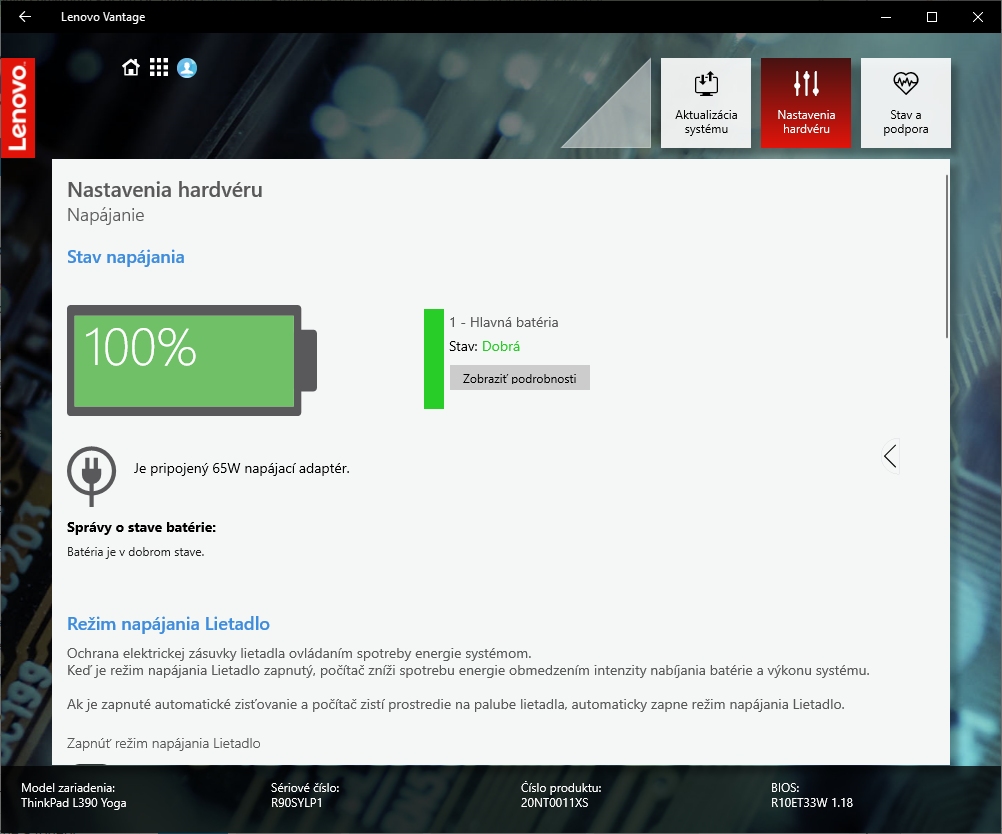The height and width of the screenshot is (834, 1002).
Task: Click the green battery level bar
Action: pyautogui.click(x=433, y=358)
